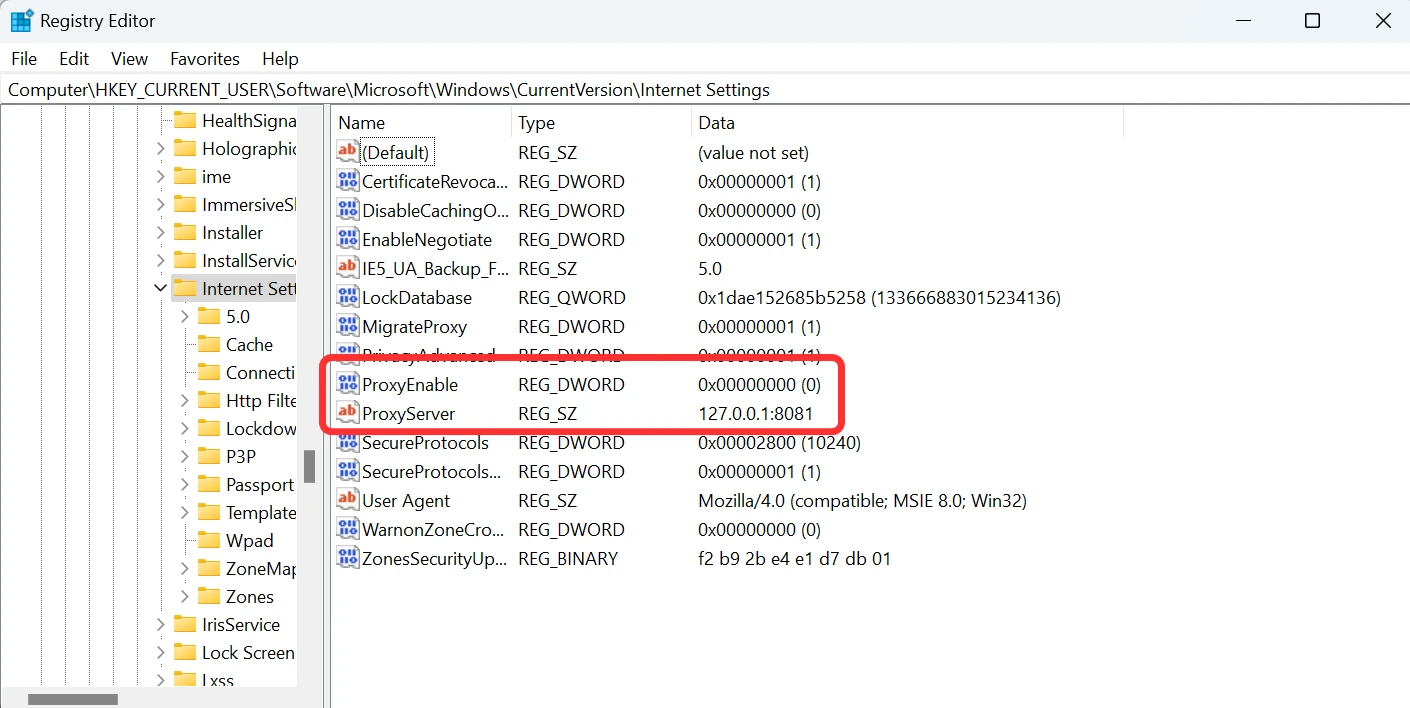Collapse the Internet Settings tree node
The image size is (1410, 708).
click(160, 289)
